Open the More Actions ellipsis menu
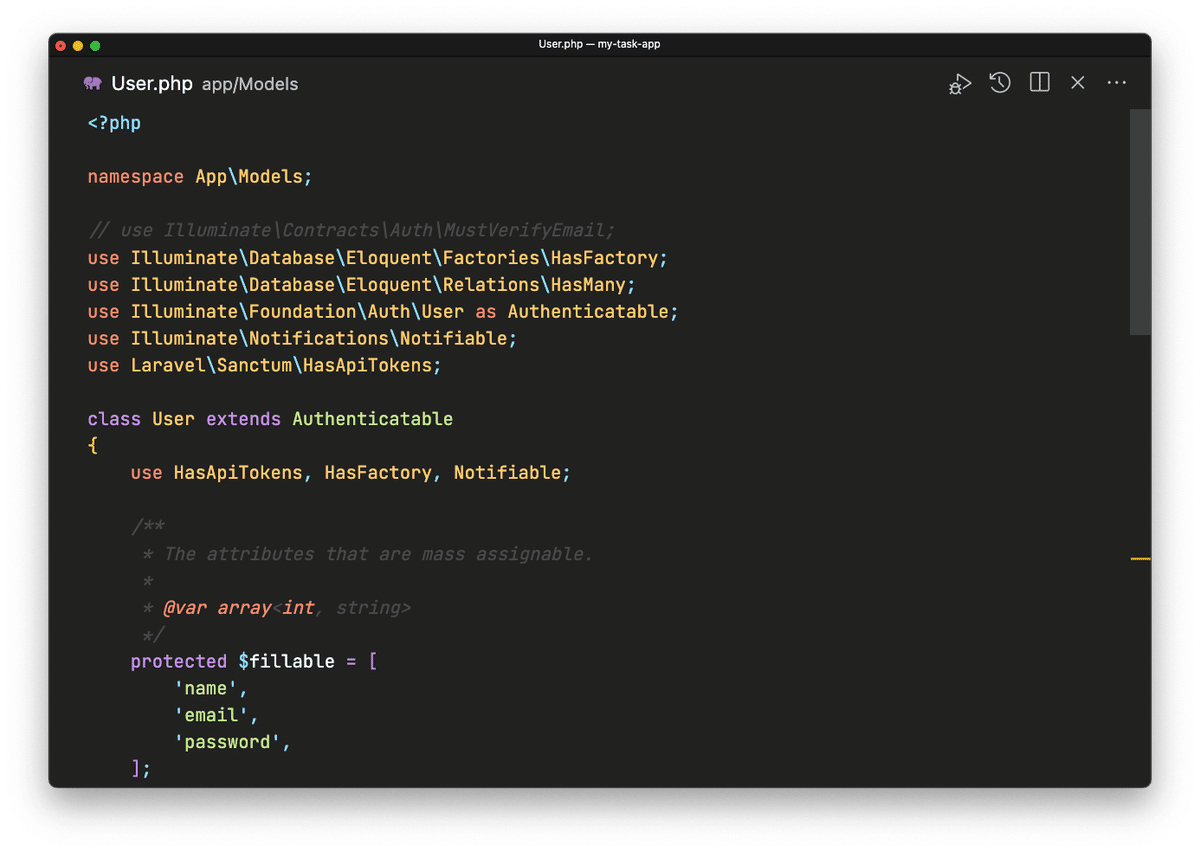The image size is (1200, 852). click(1117, 83)
